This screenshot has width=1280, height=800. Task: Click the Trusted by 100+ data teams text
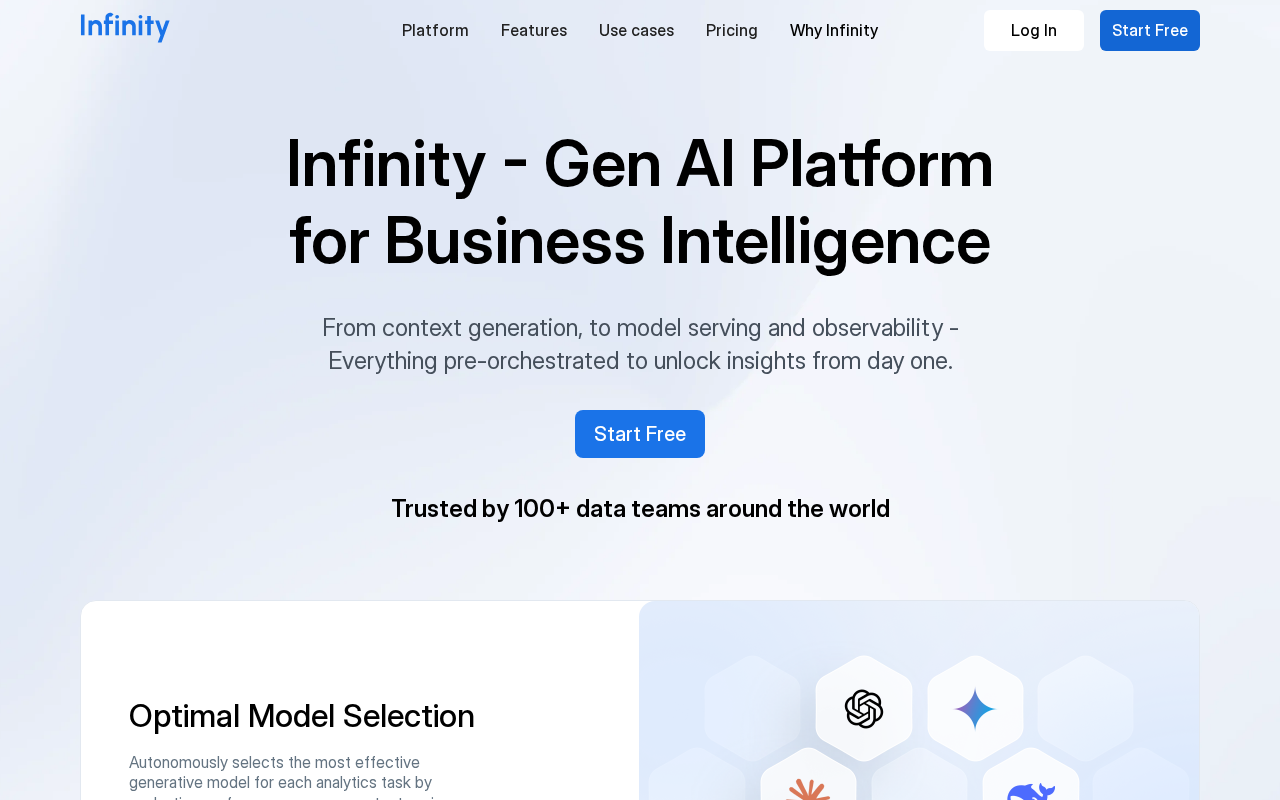(640, 509)
